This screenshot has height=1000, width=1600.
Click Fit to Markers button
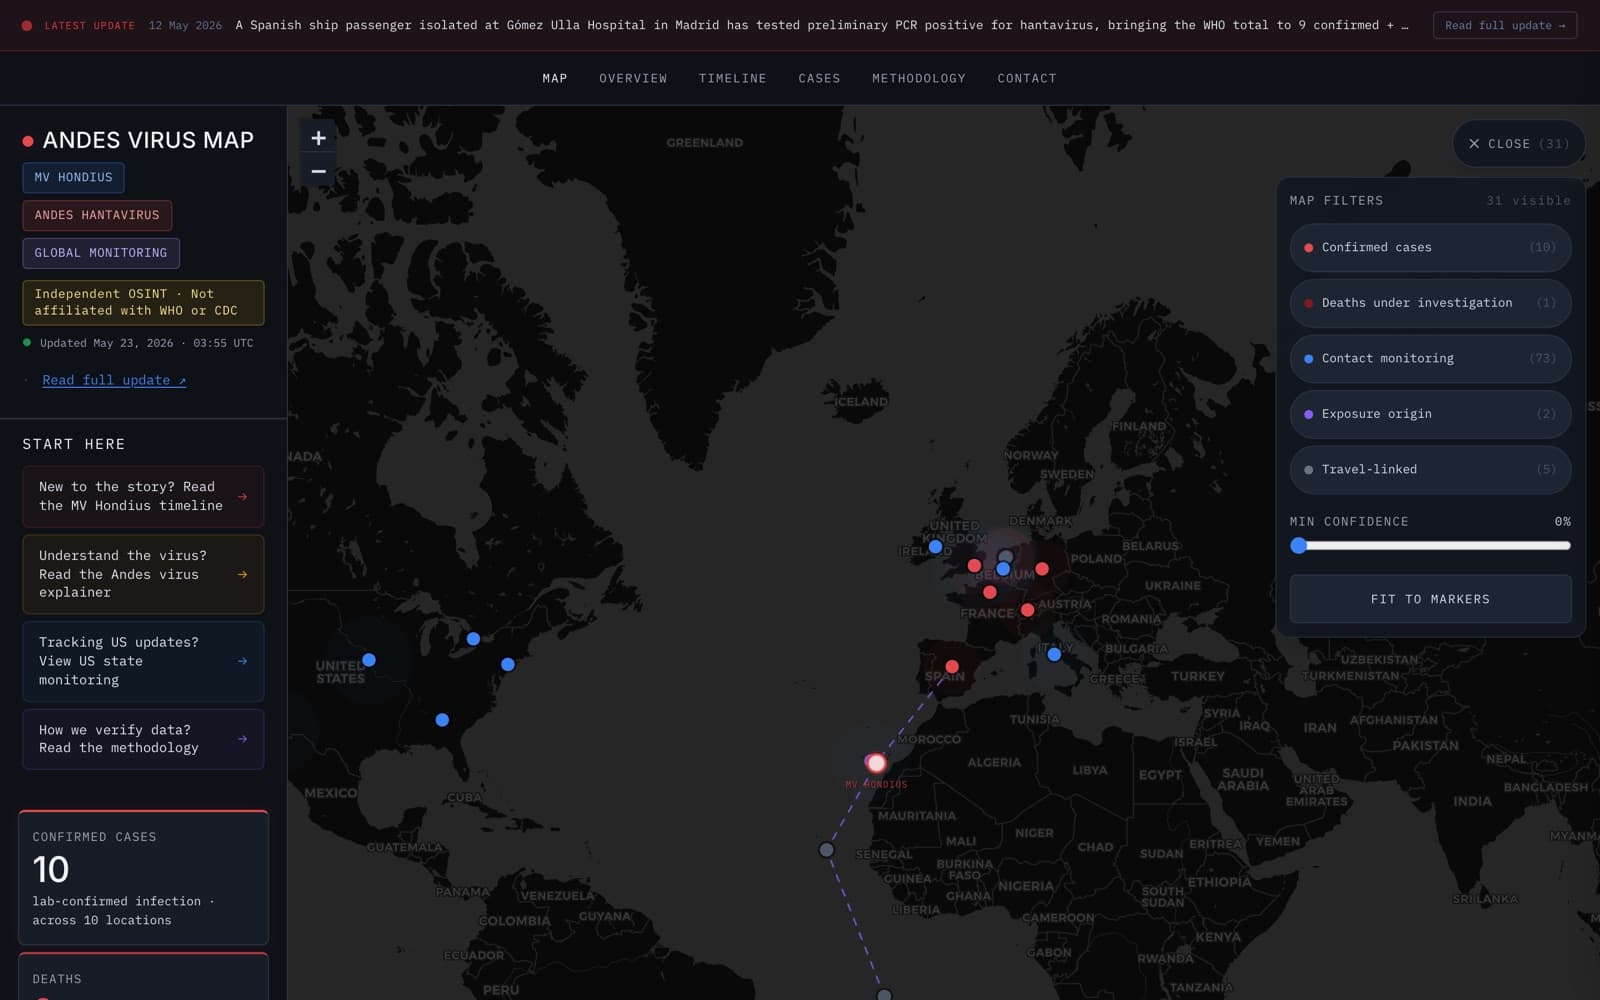click(1430, 599)
